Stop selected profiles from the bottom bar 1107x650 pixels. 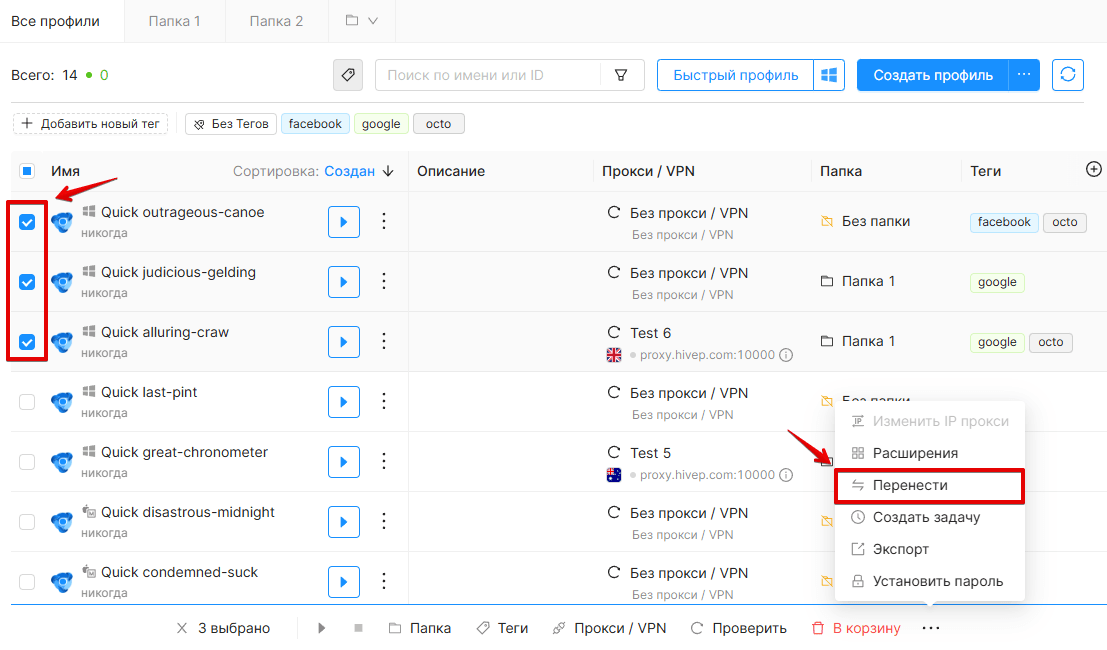click(359, 628)
